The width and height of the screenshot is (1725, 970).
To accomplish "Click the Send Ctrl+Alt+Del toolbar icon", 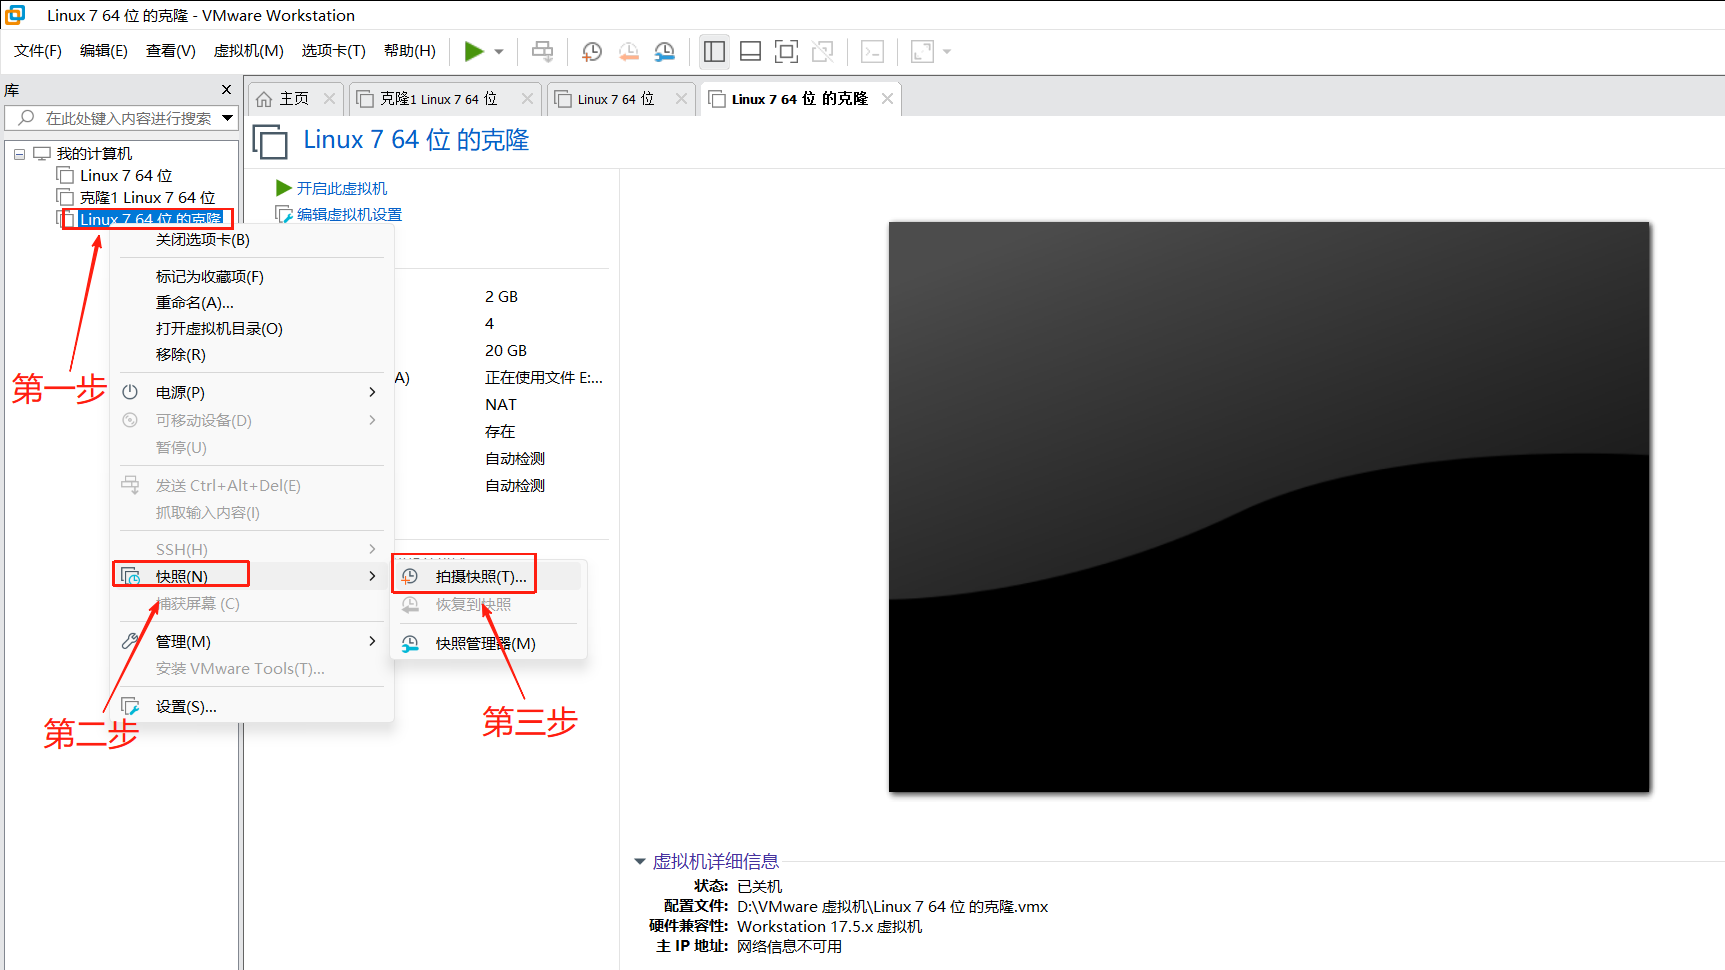I will coord(542,51).
